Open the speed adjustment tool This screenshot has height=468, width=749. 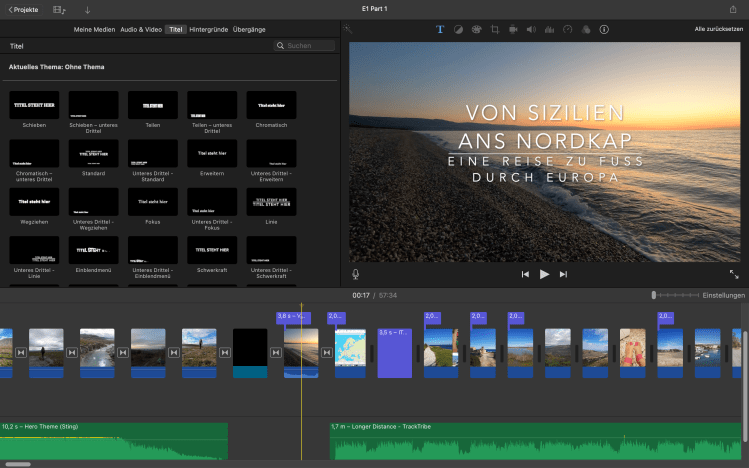tap(567, 30)
